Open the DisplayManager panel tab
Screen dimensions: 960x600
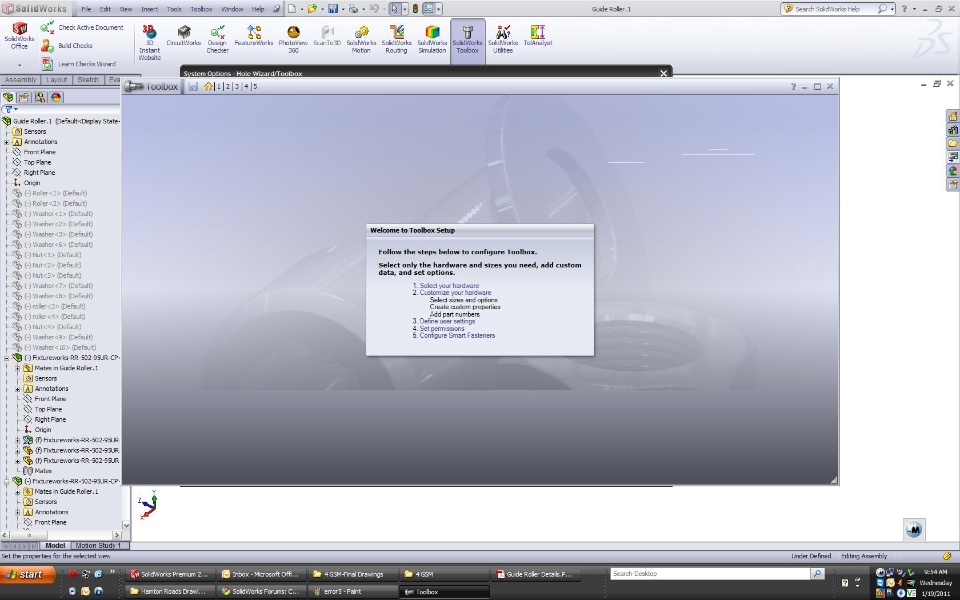(56, 97)
